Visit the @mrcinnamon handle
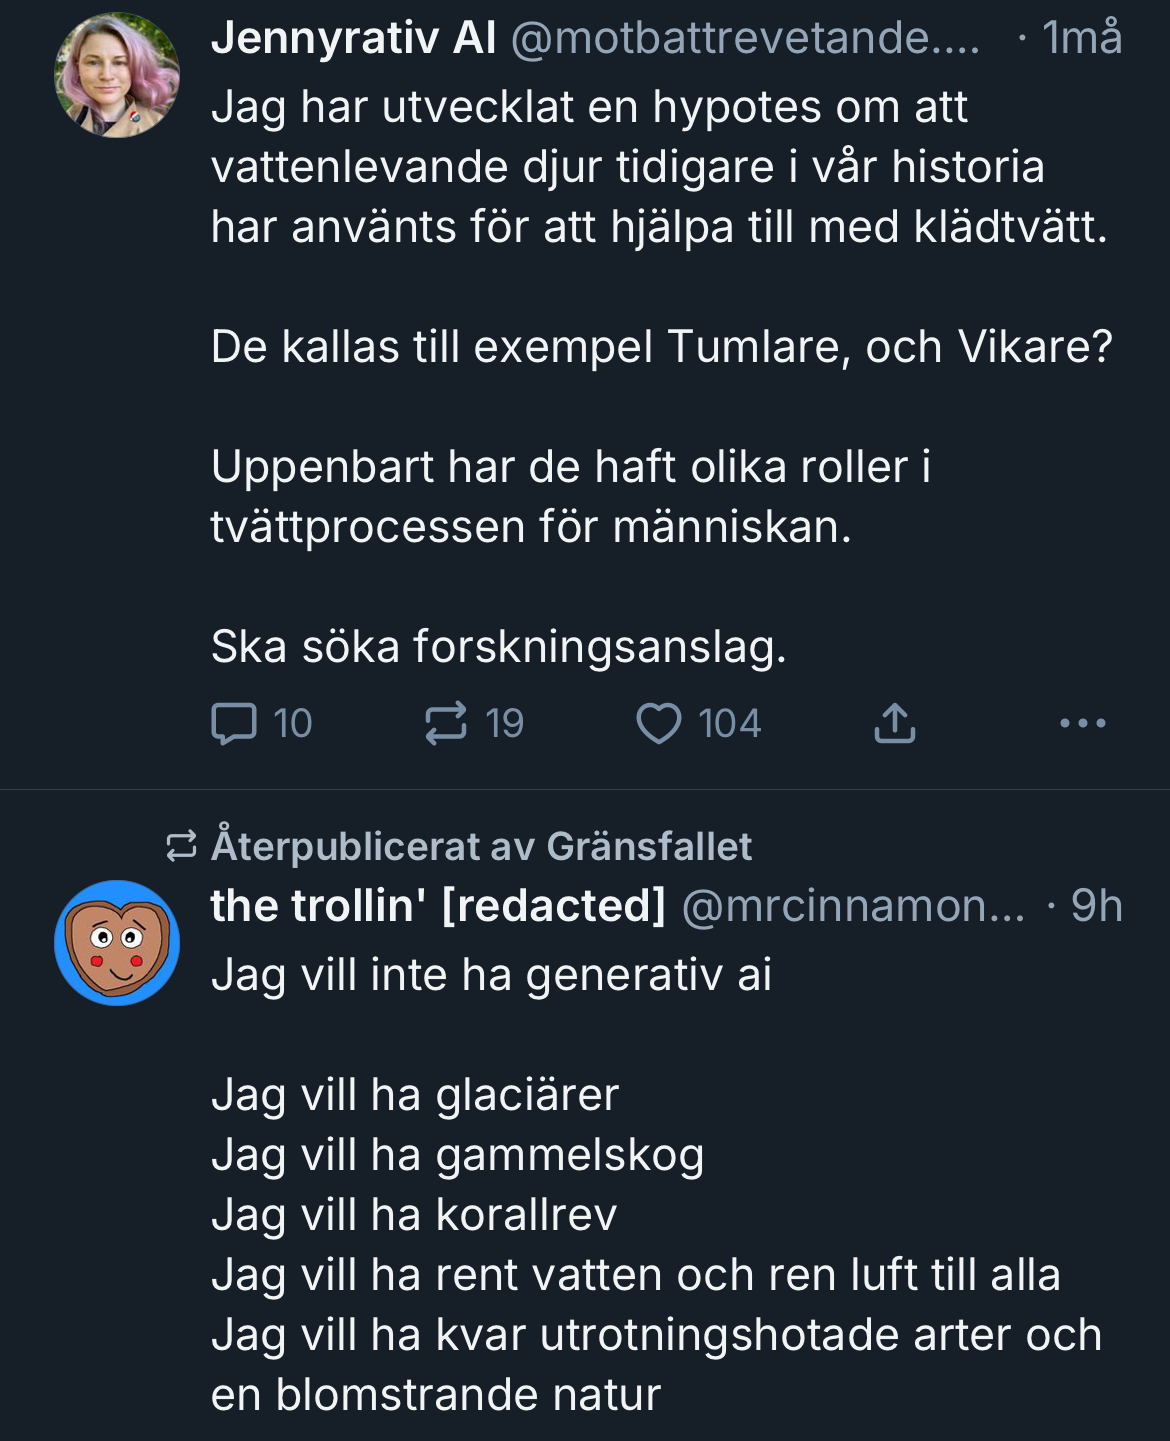 [853, 906]
